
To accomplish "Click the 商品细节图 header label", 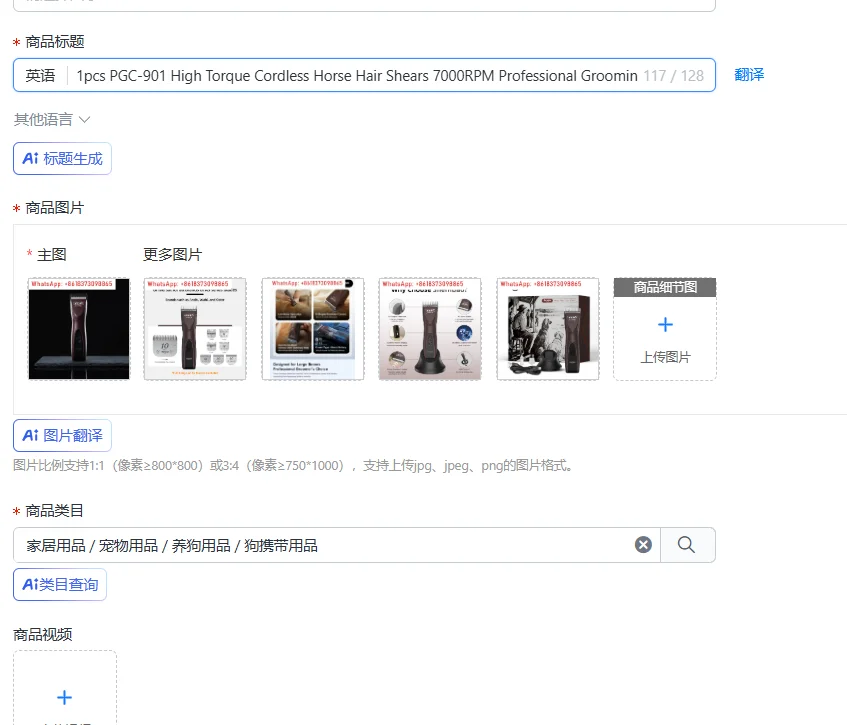I will [665, 287].
